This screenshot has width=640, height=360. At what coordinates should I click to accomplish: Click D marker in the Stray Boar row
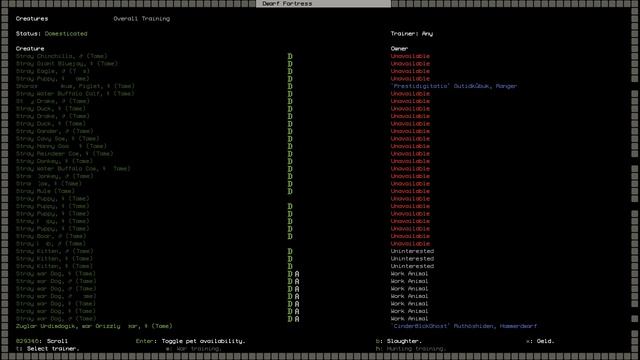290,236
